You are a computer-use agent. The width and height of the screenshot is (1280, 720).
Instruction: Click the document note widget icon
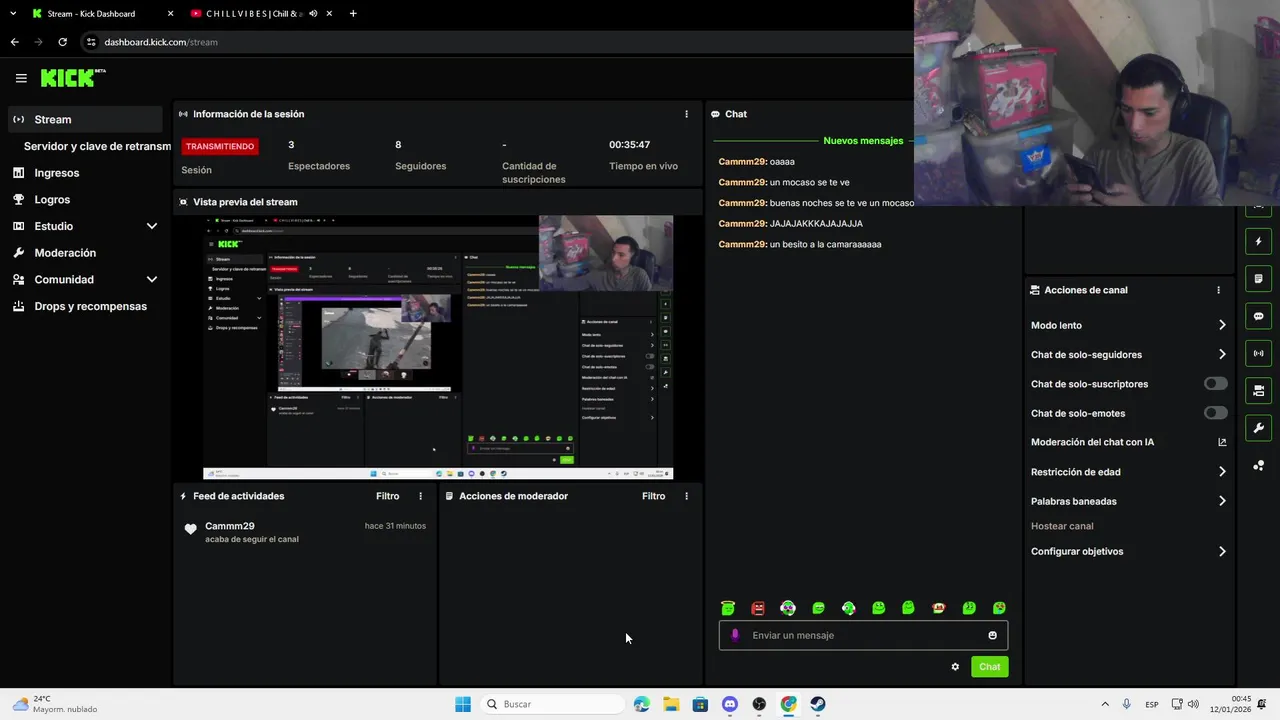click(1258, 279)
